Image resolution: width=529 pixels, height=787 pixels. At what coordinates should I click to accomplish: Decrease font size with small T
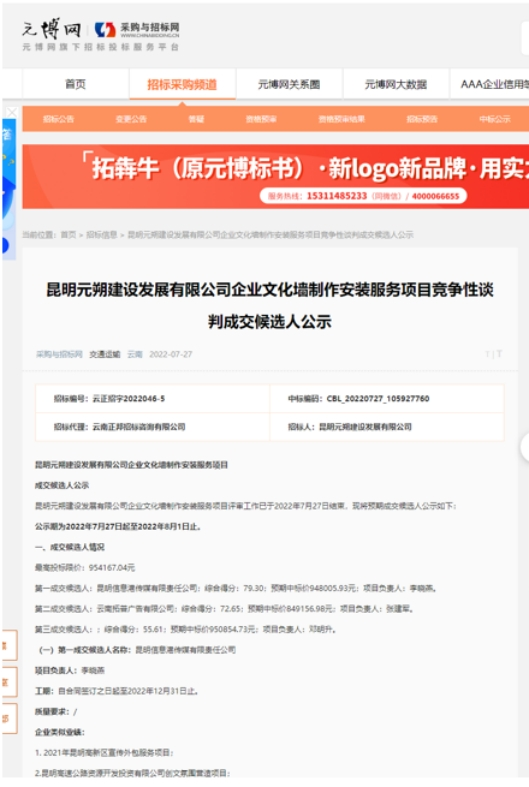(487, 354)
